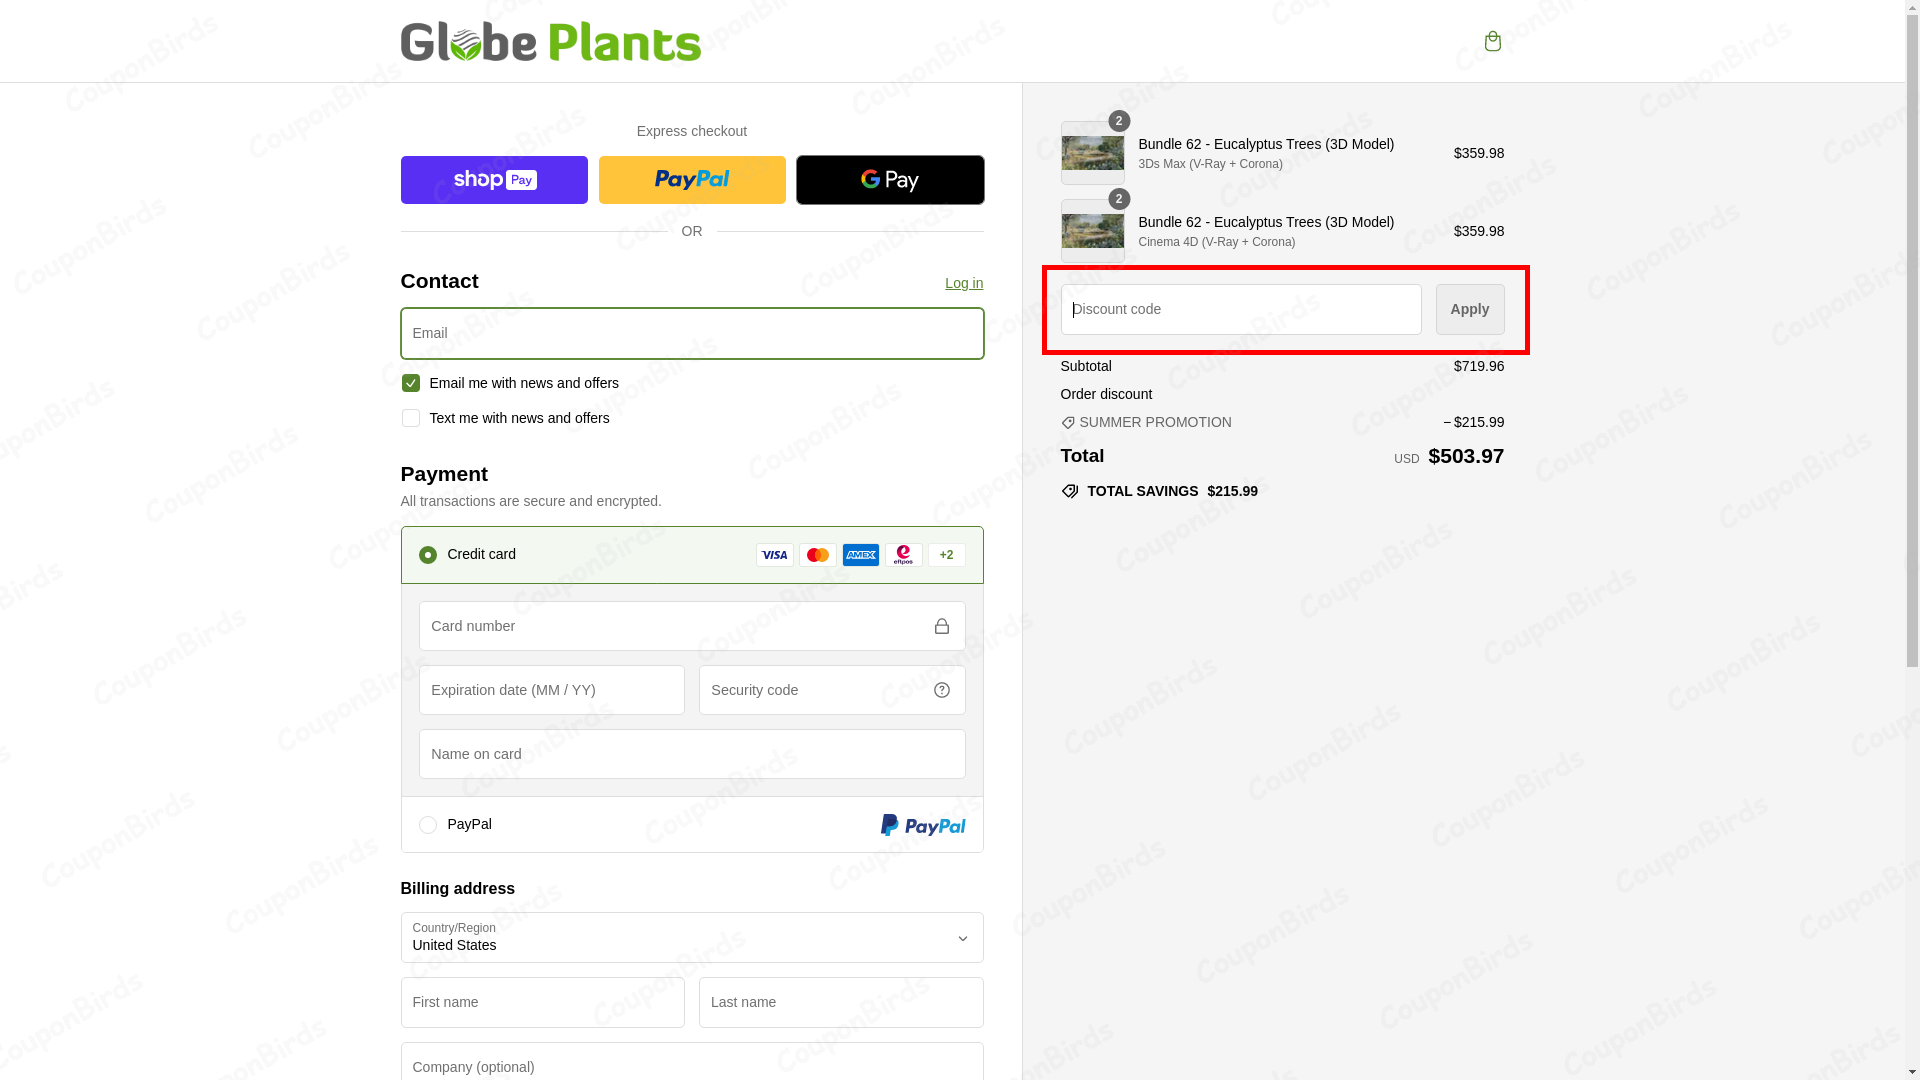Click the Visa card icon
Screen dimensions: 1920x1080
coord(774,555)
